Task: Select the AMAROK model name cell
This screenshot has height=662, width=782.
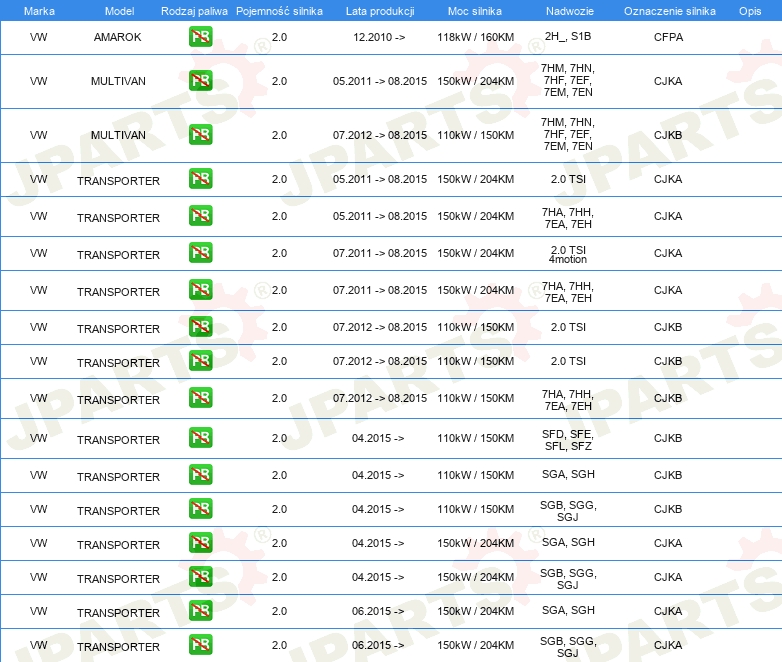Action: click(118, 38)
